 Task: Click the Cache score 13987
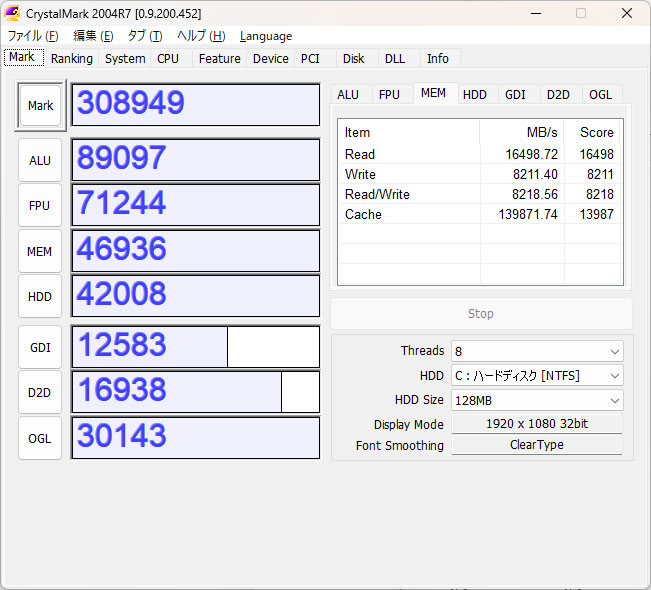click(x=596, y=214)
